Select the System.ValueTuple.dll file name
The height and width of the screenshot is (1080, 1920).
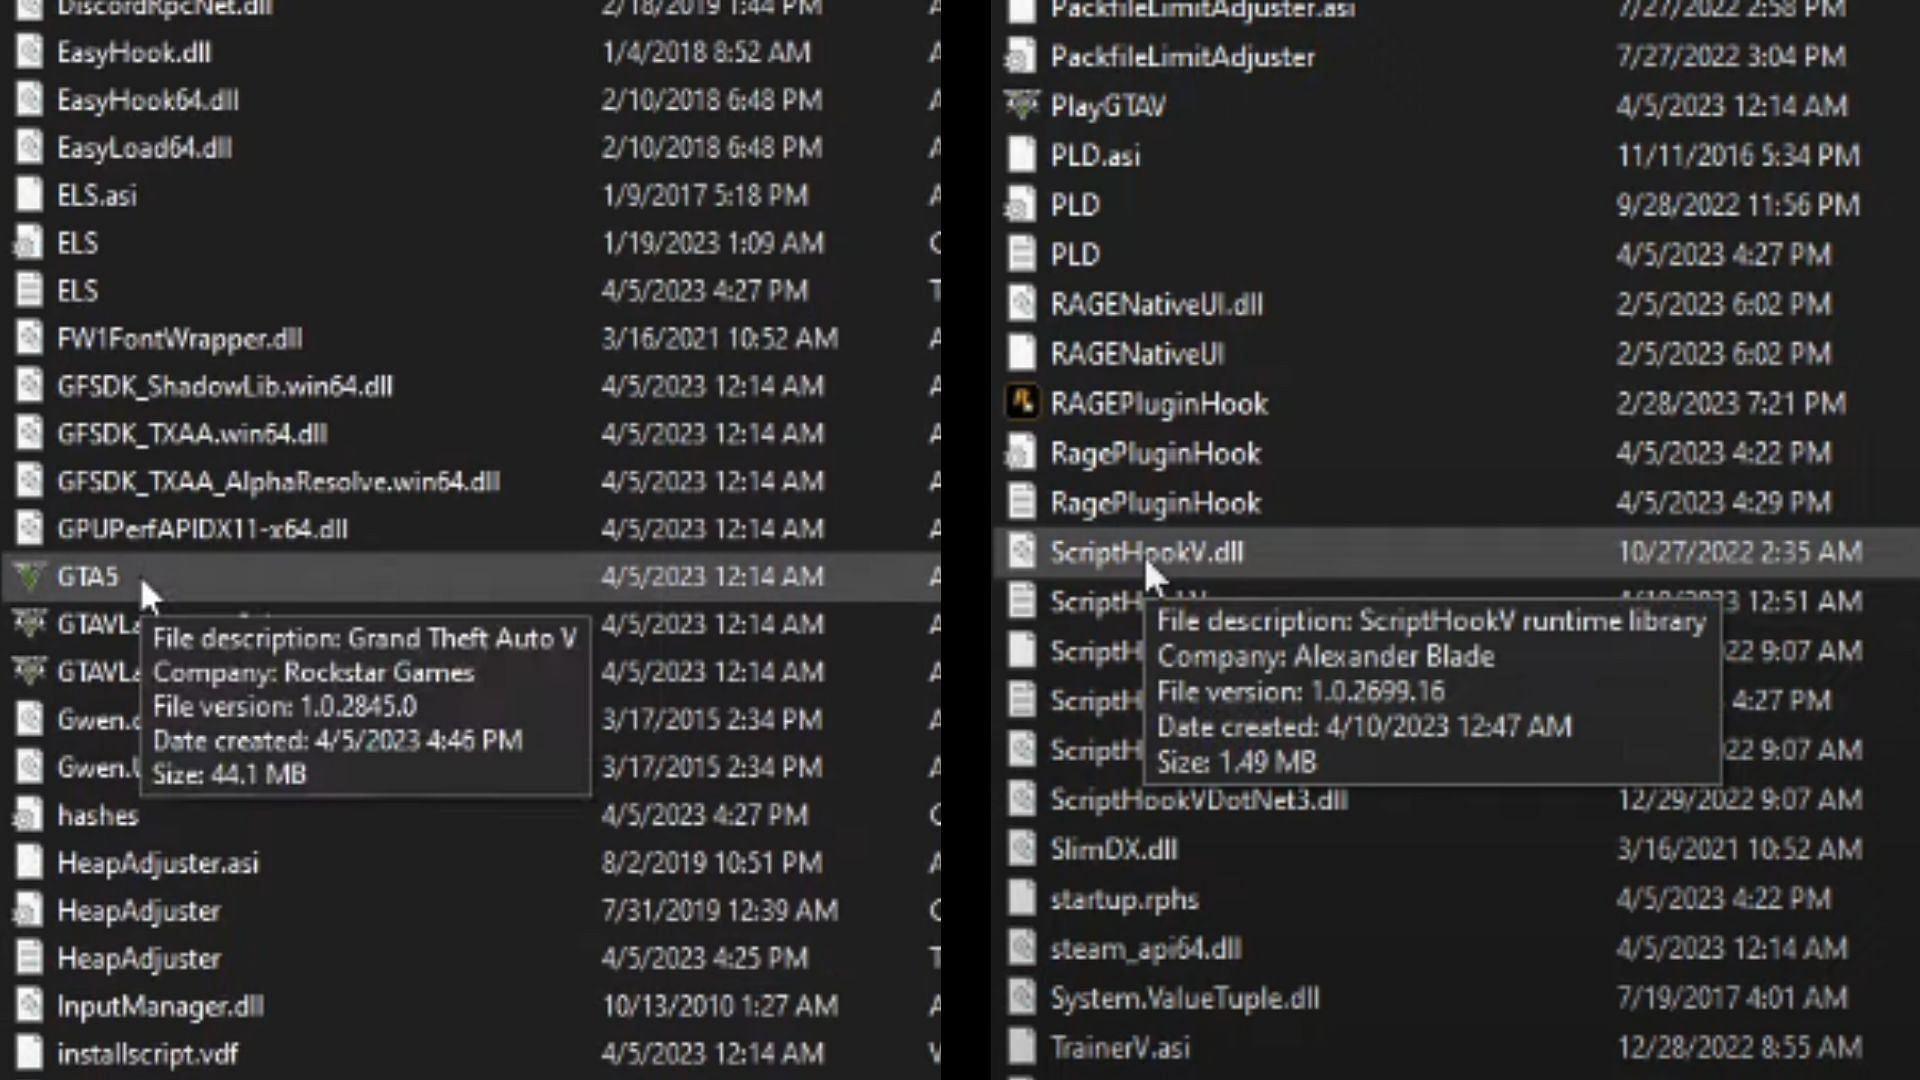point(1185,998)
